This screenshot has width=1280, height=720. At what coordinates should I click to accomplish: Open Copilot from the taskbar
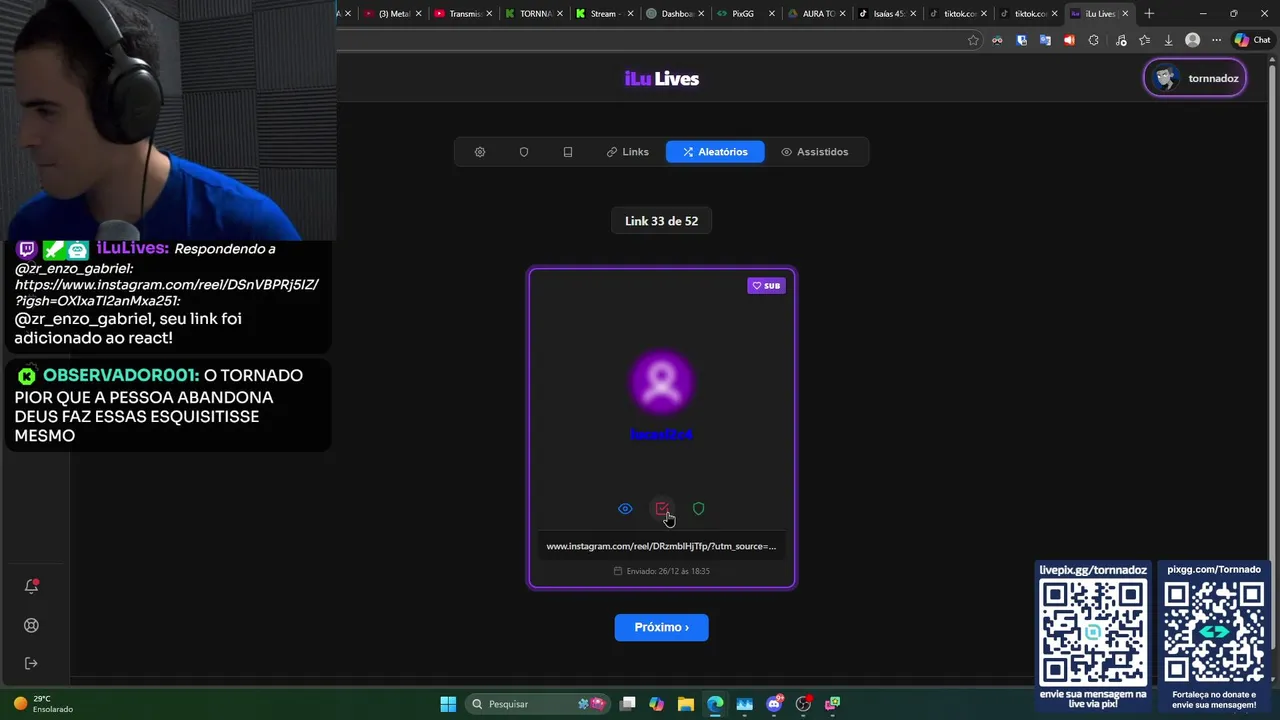click(657, 704)
